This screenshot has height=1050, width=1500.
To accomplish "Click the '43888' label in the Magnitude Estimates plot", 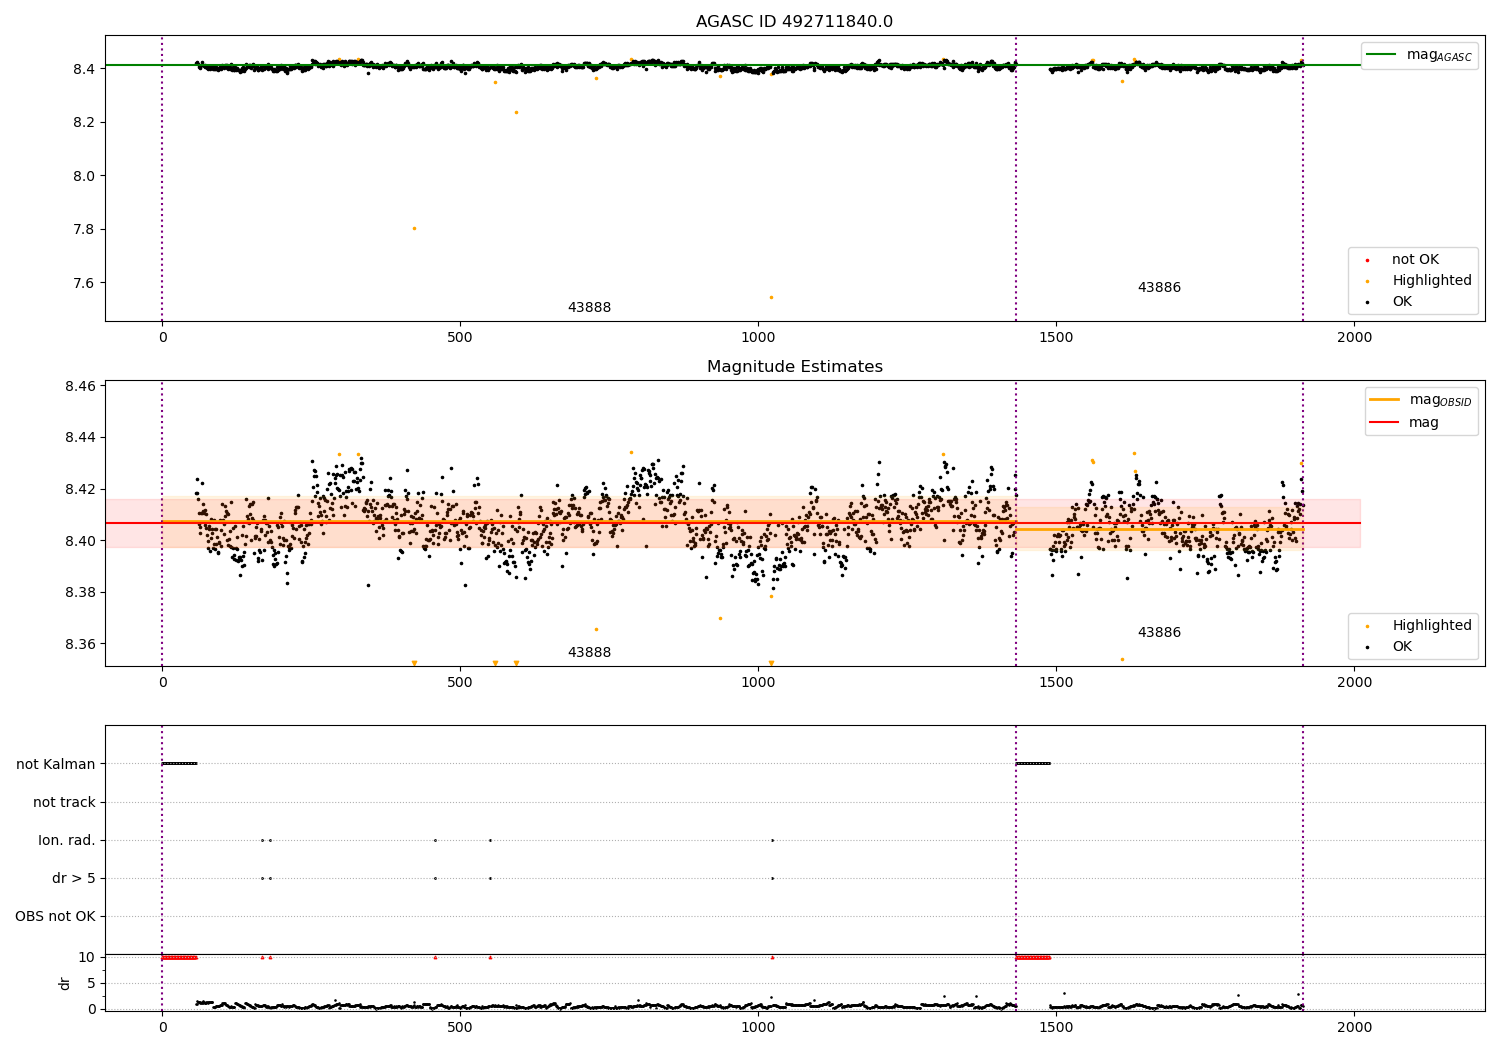I will pyautogui.click(x=589, y=653).
